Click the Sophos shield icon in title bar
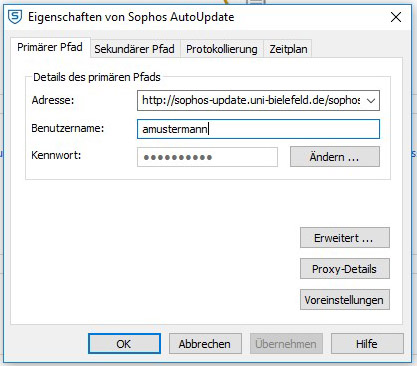The width and height of the screenshot is (417, 366). (15, 17)
